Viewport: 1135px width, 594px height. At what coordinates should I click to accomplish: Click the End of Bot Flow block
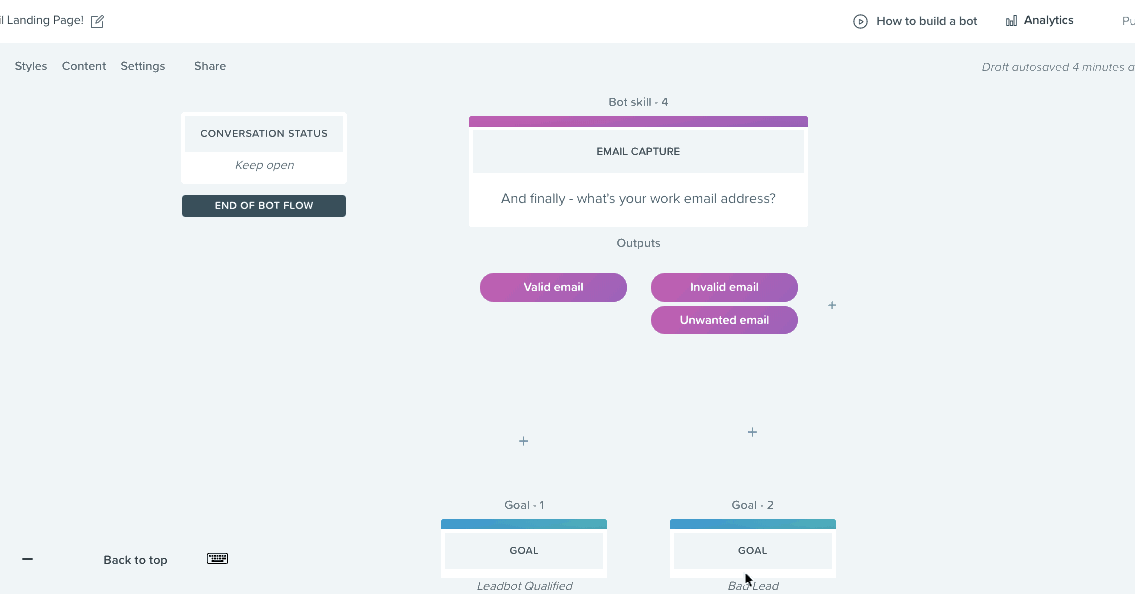[263, 205]
